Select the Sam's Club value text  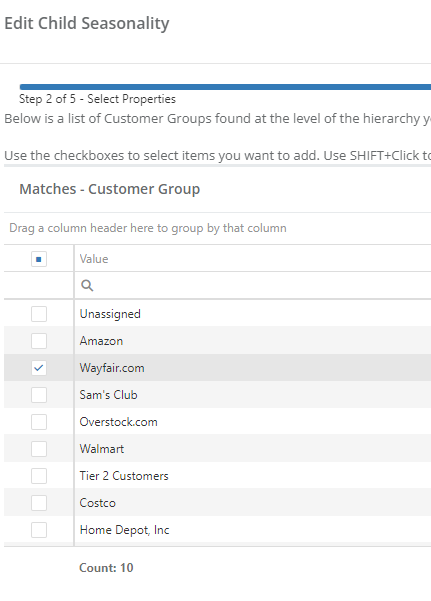click(x=109, y=395)
